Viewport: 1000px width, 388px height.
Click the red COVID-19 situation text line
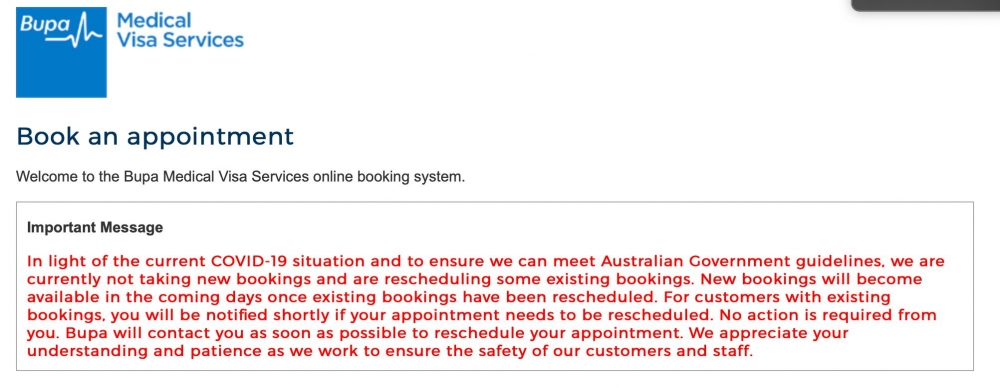486,261
